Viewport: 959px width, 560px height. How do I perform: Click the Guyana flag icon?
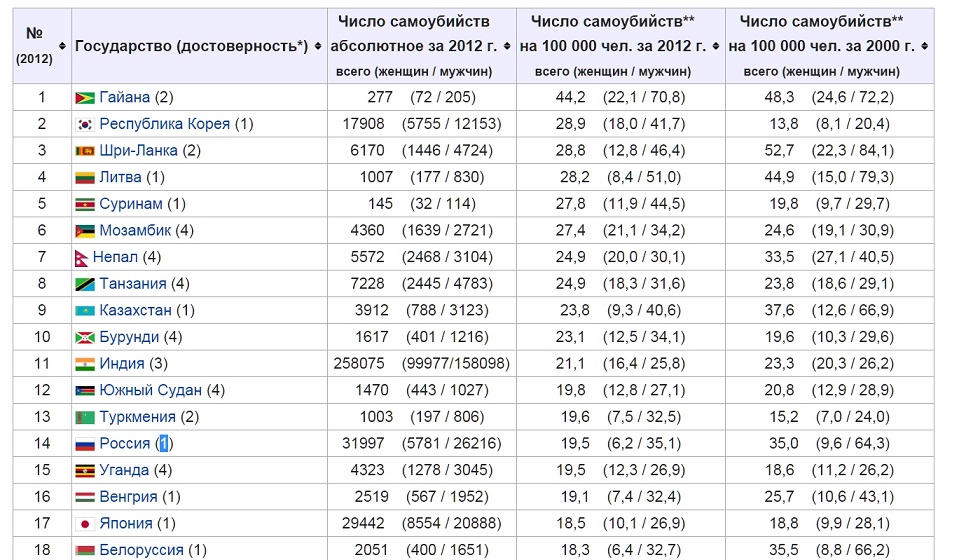pyautogui.click(x=85, y=98)
